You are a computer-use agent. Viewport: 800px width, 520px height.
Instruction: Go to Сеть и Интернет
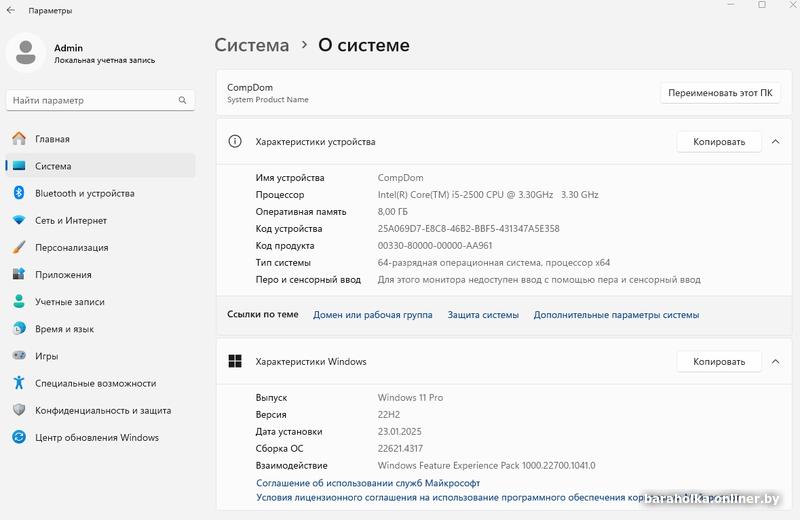point(101,220)
